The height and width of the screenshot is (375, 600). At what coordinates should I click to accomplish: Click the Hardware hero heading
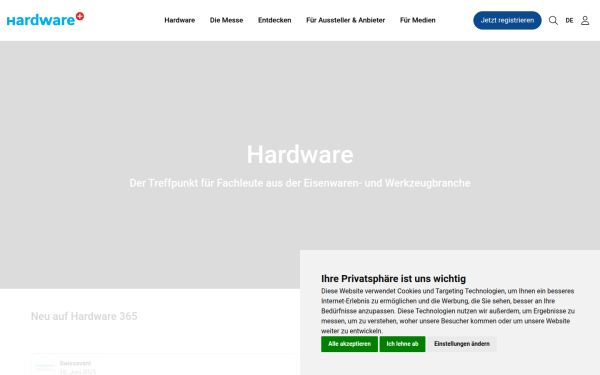coord(300,155)
